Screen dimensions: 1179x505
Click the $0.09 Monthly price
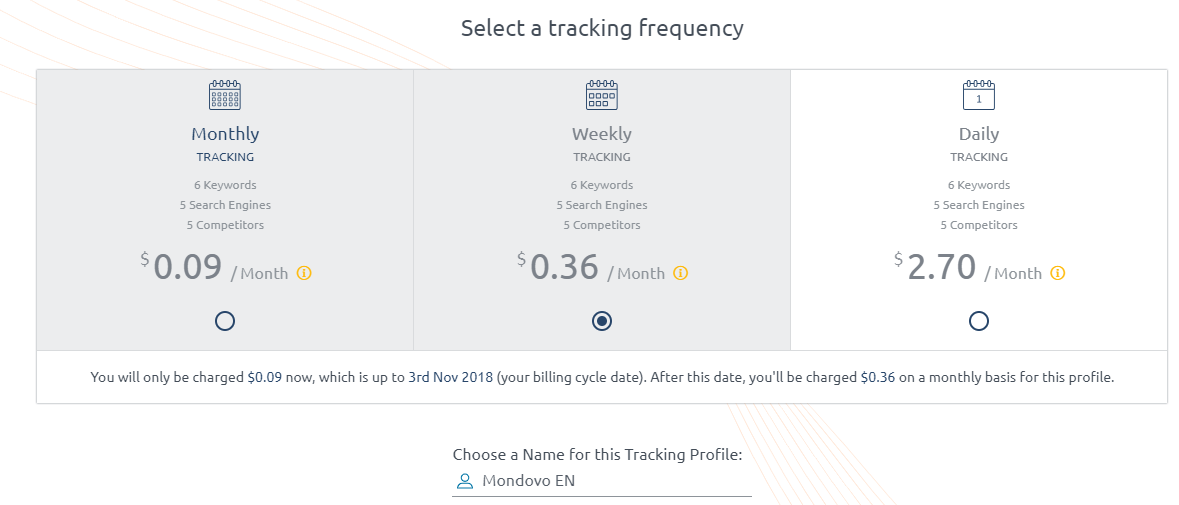click(x=181, y=267)
